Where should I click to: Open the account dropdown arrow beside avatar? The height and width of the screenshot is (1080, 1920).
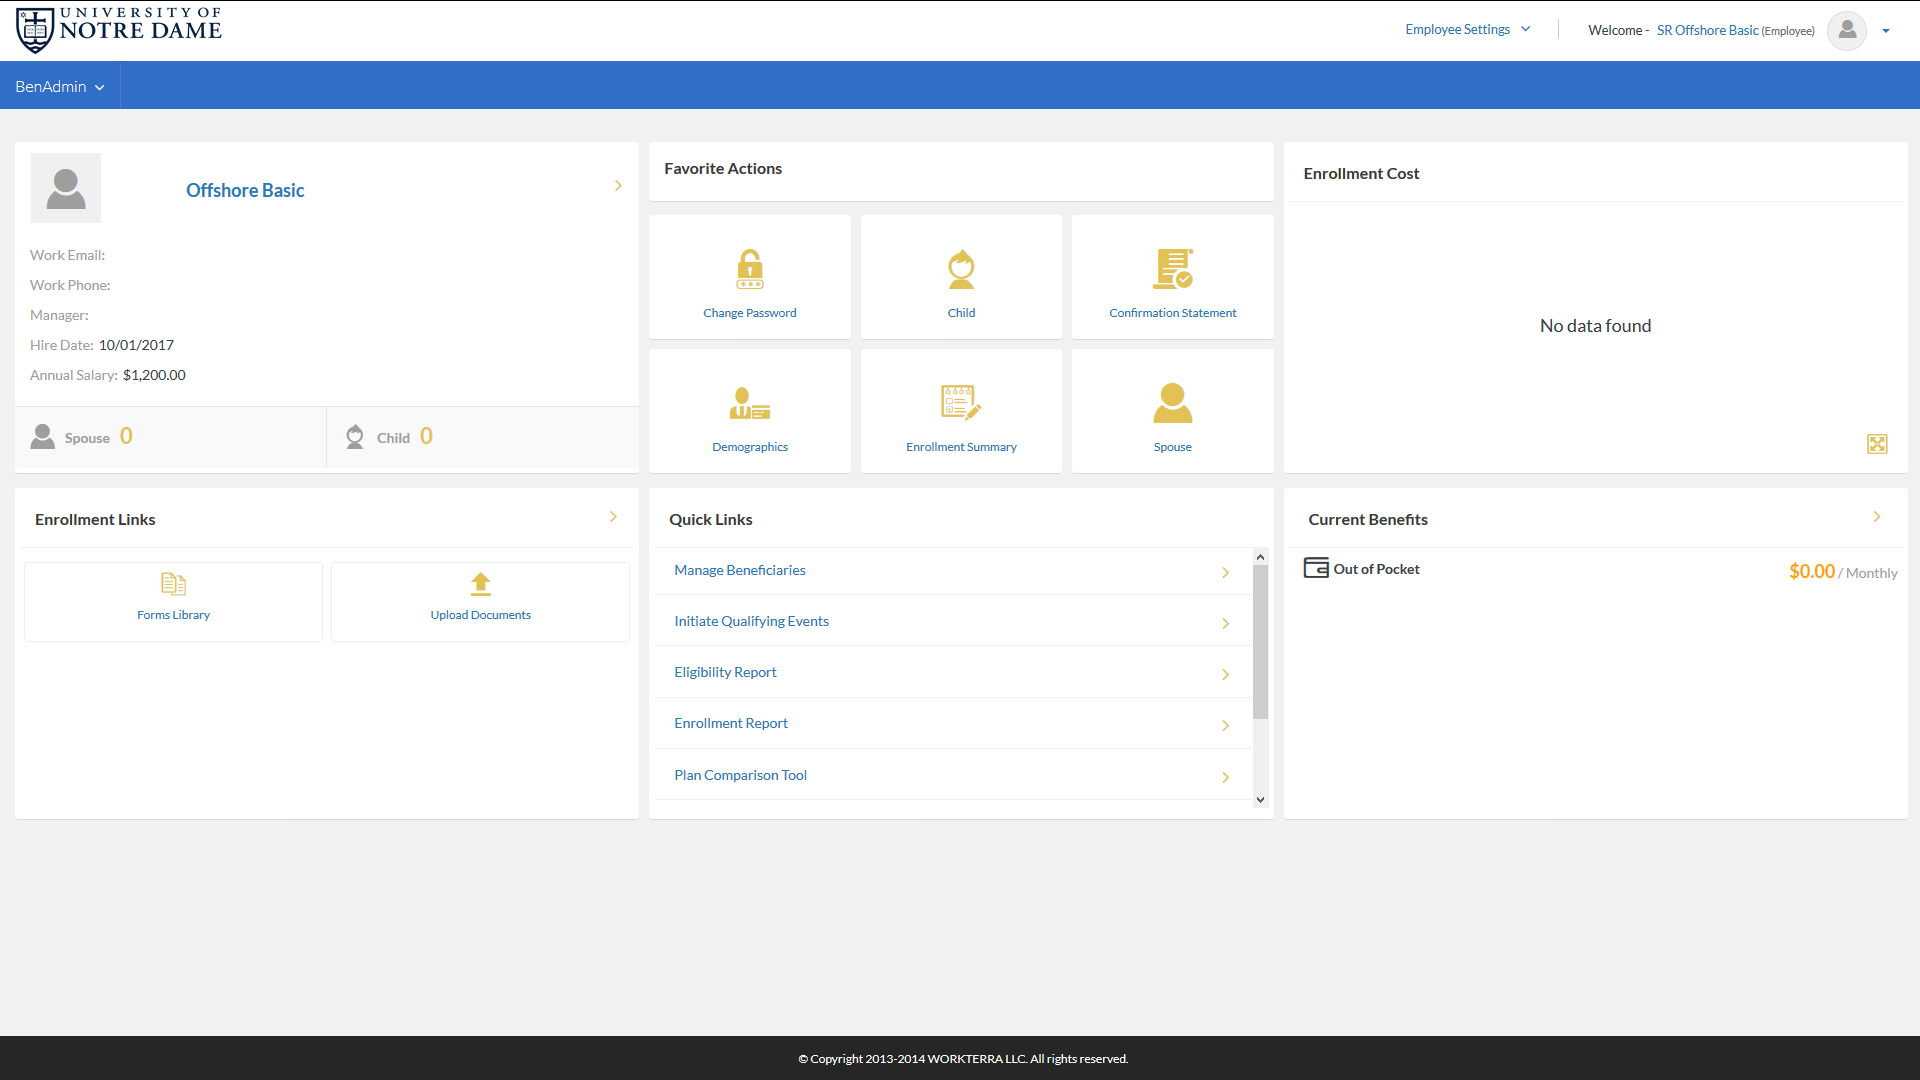point(1886,31)
